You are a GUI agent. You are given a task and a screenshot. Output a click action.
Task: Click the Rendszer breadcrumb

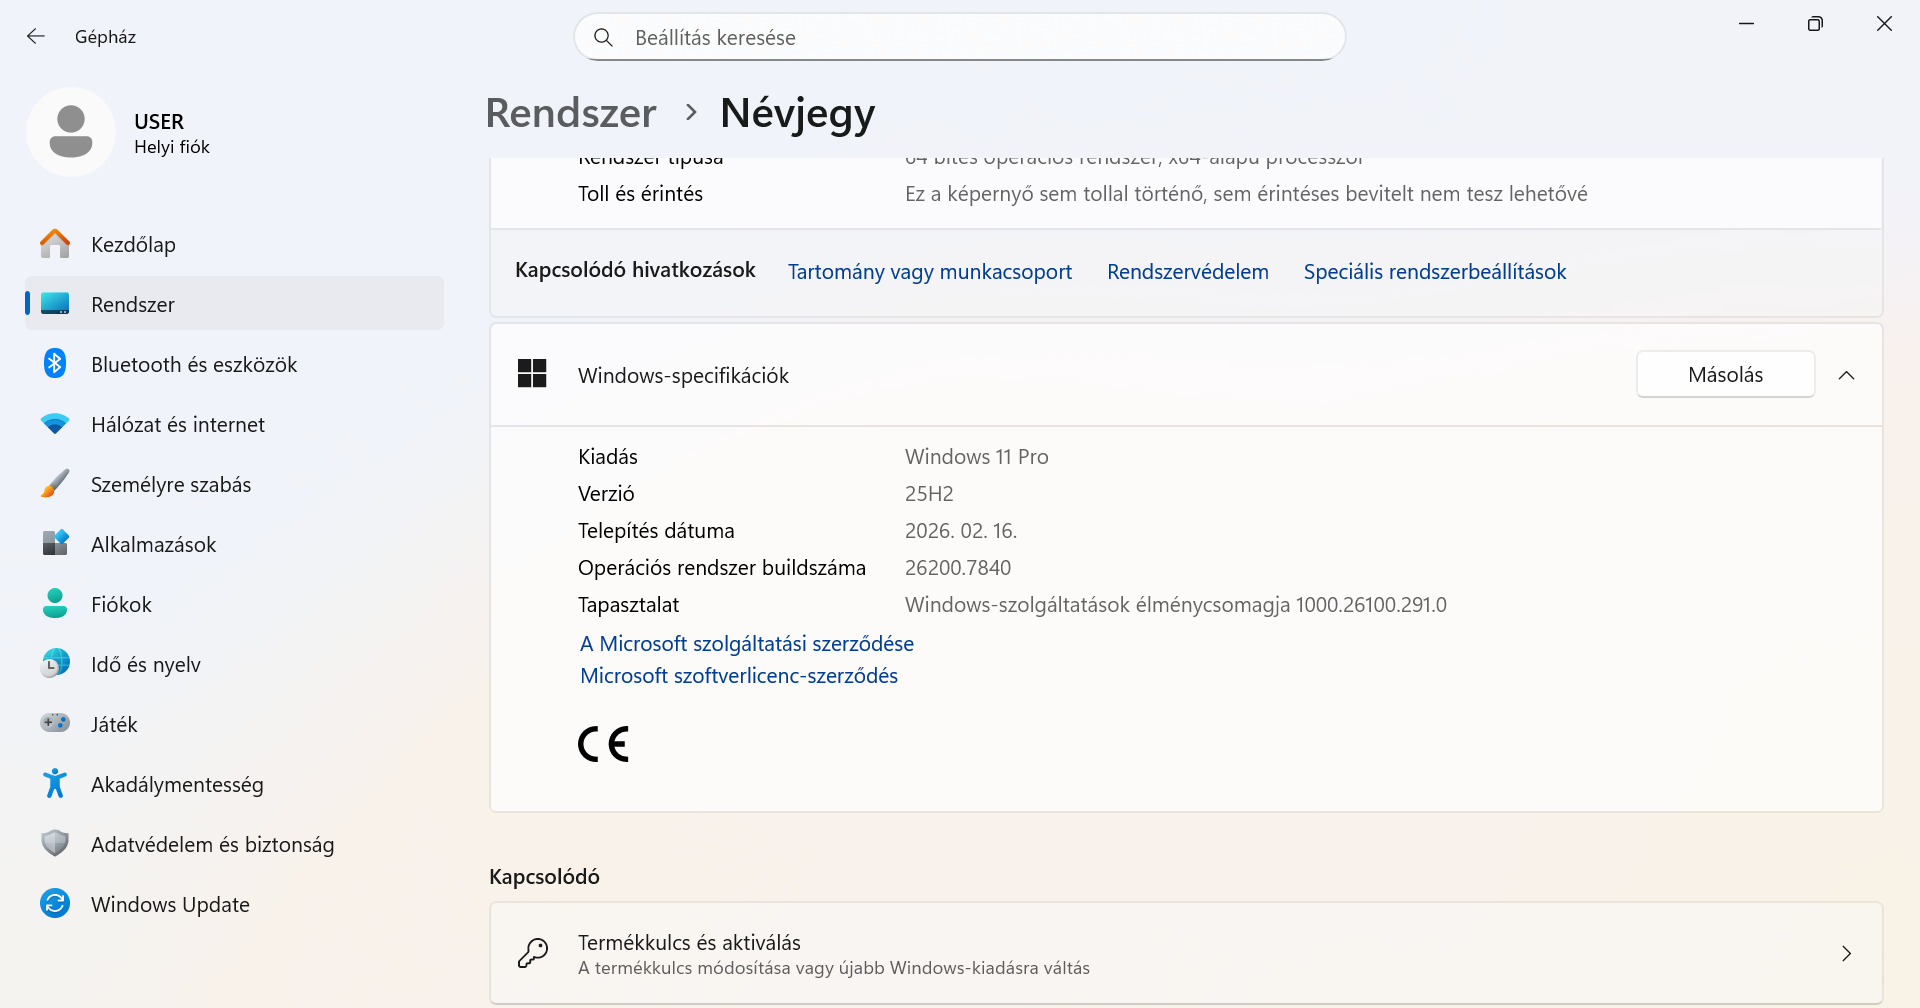point(571,113)
